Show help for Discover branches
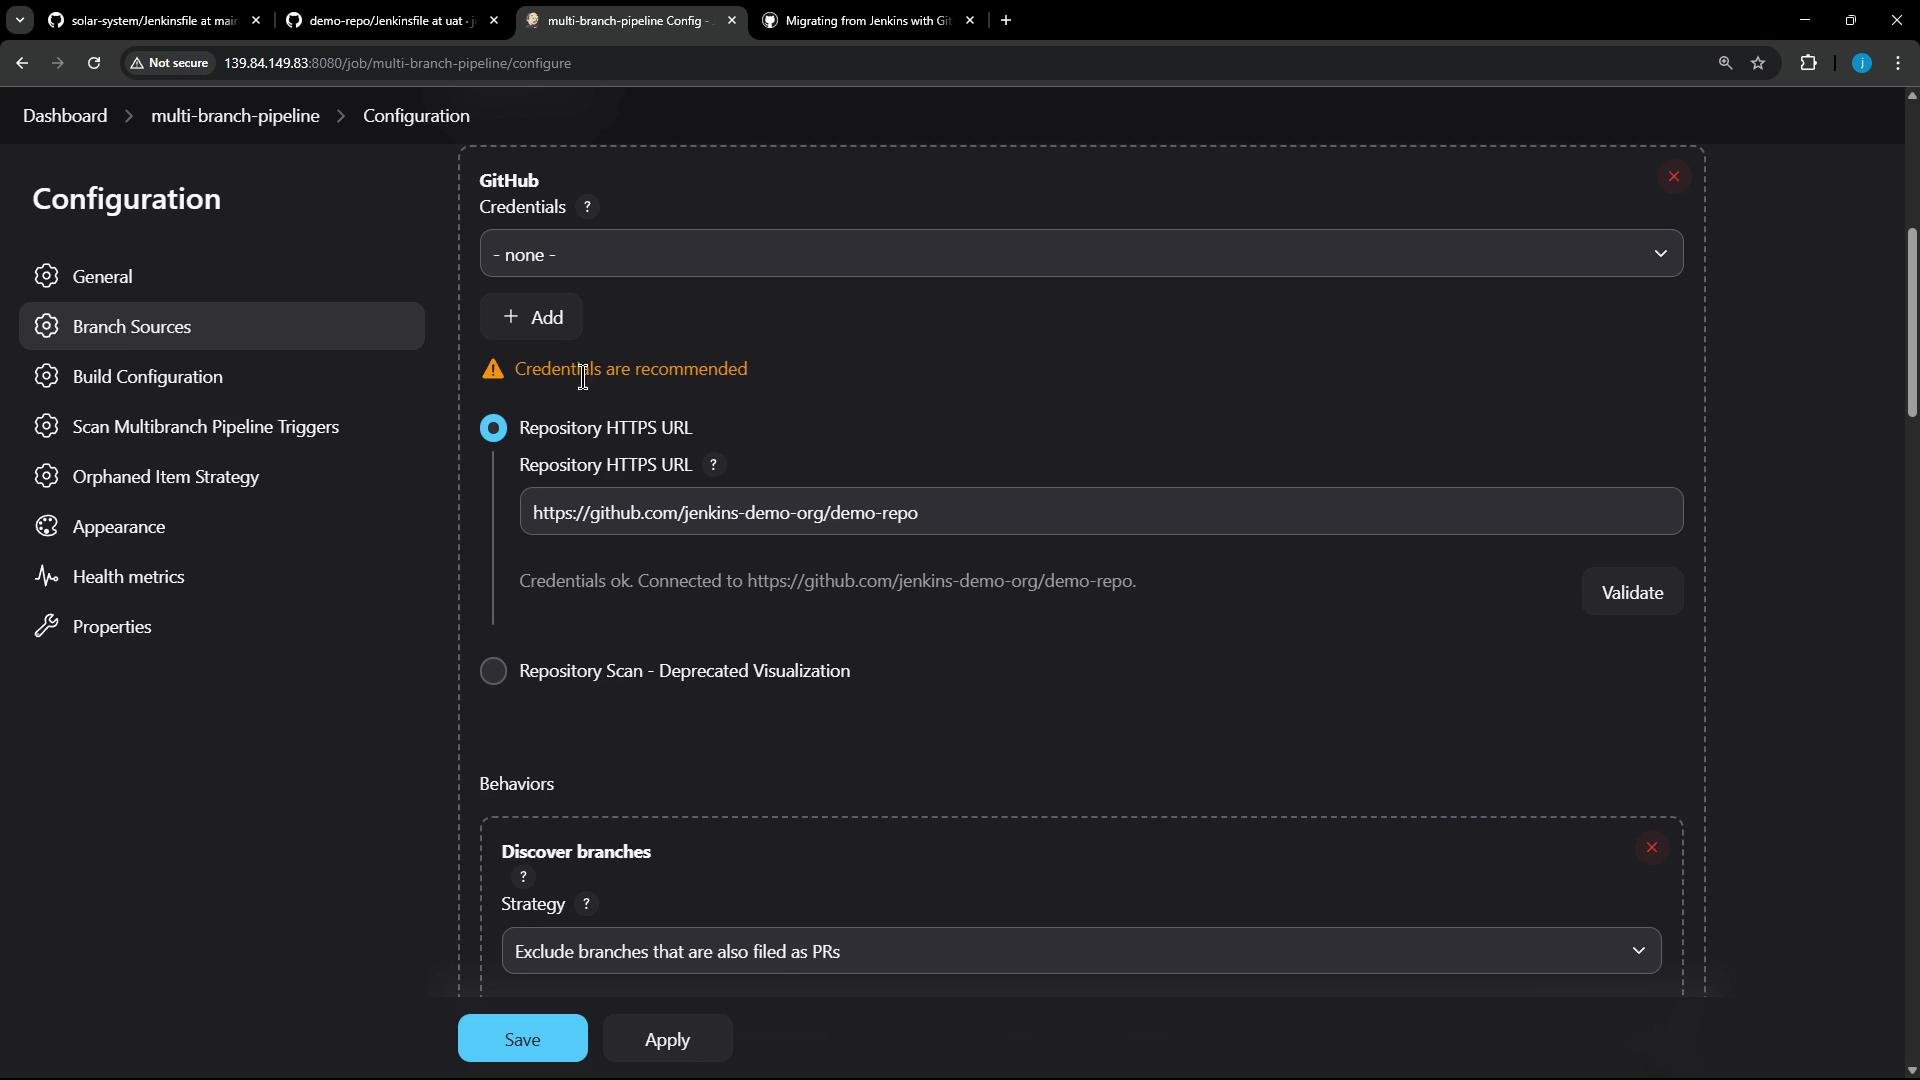The width and height of the screenshot is (1920, 1080). [x=523, y=877]
